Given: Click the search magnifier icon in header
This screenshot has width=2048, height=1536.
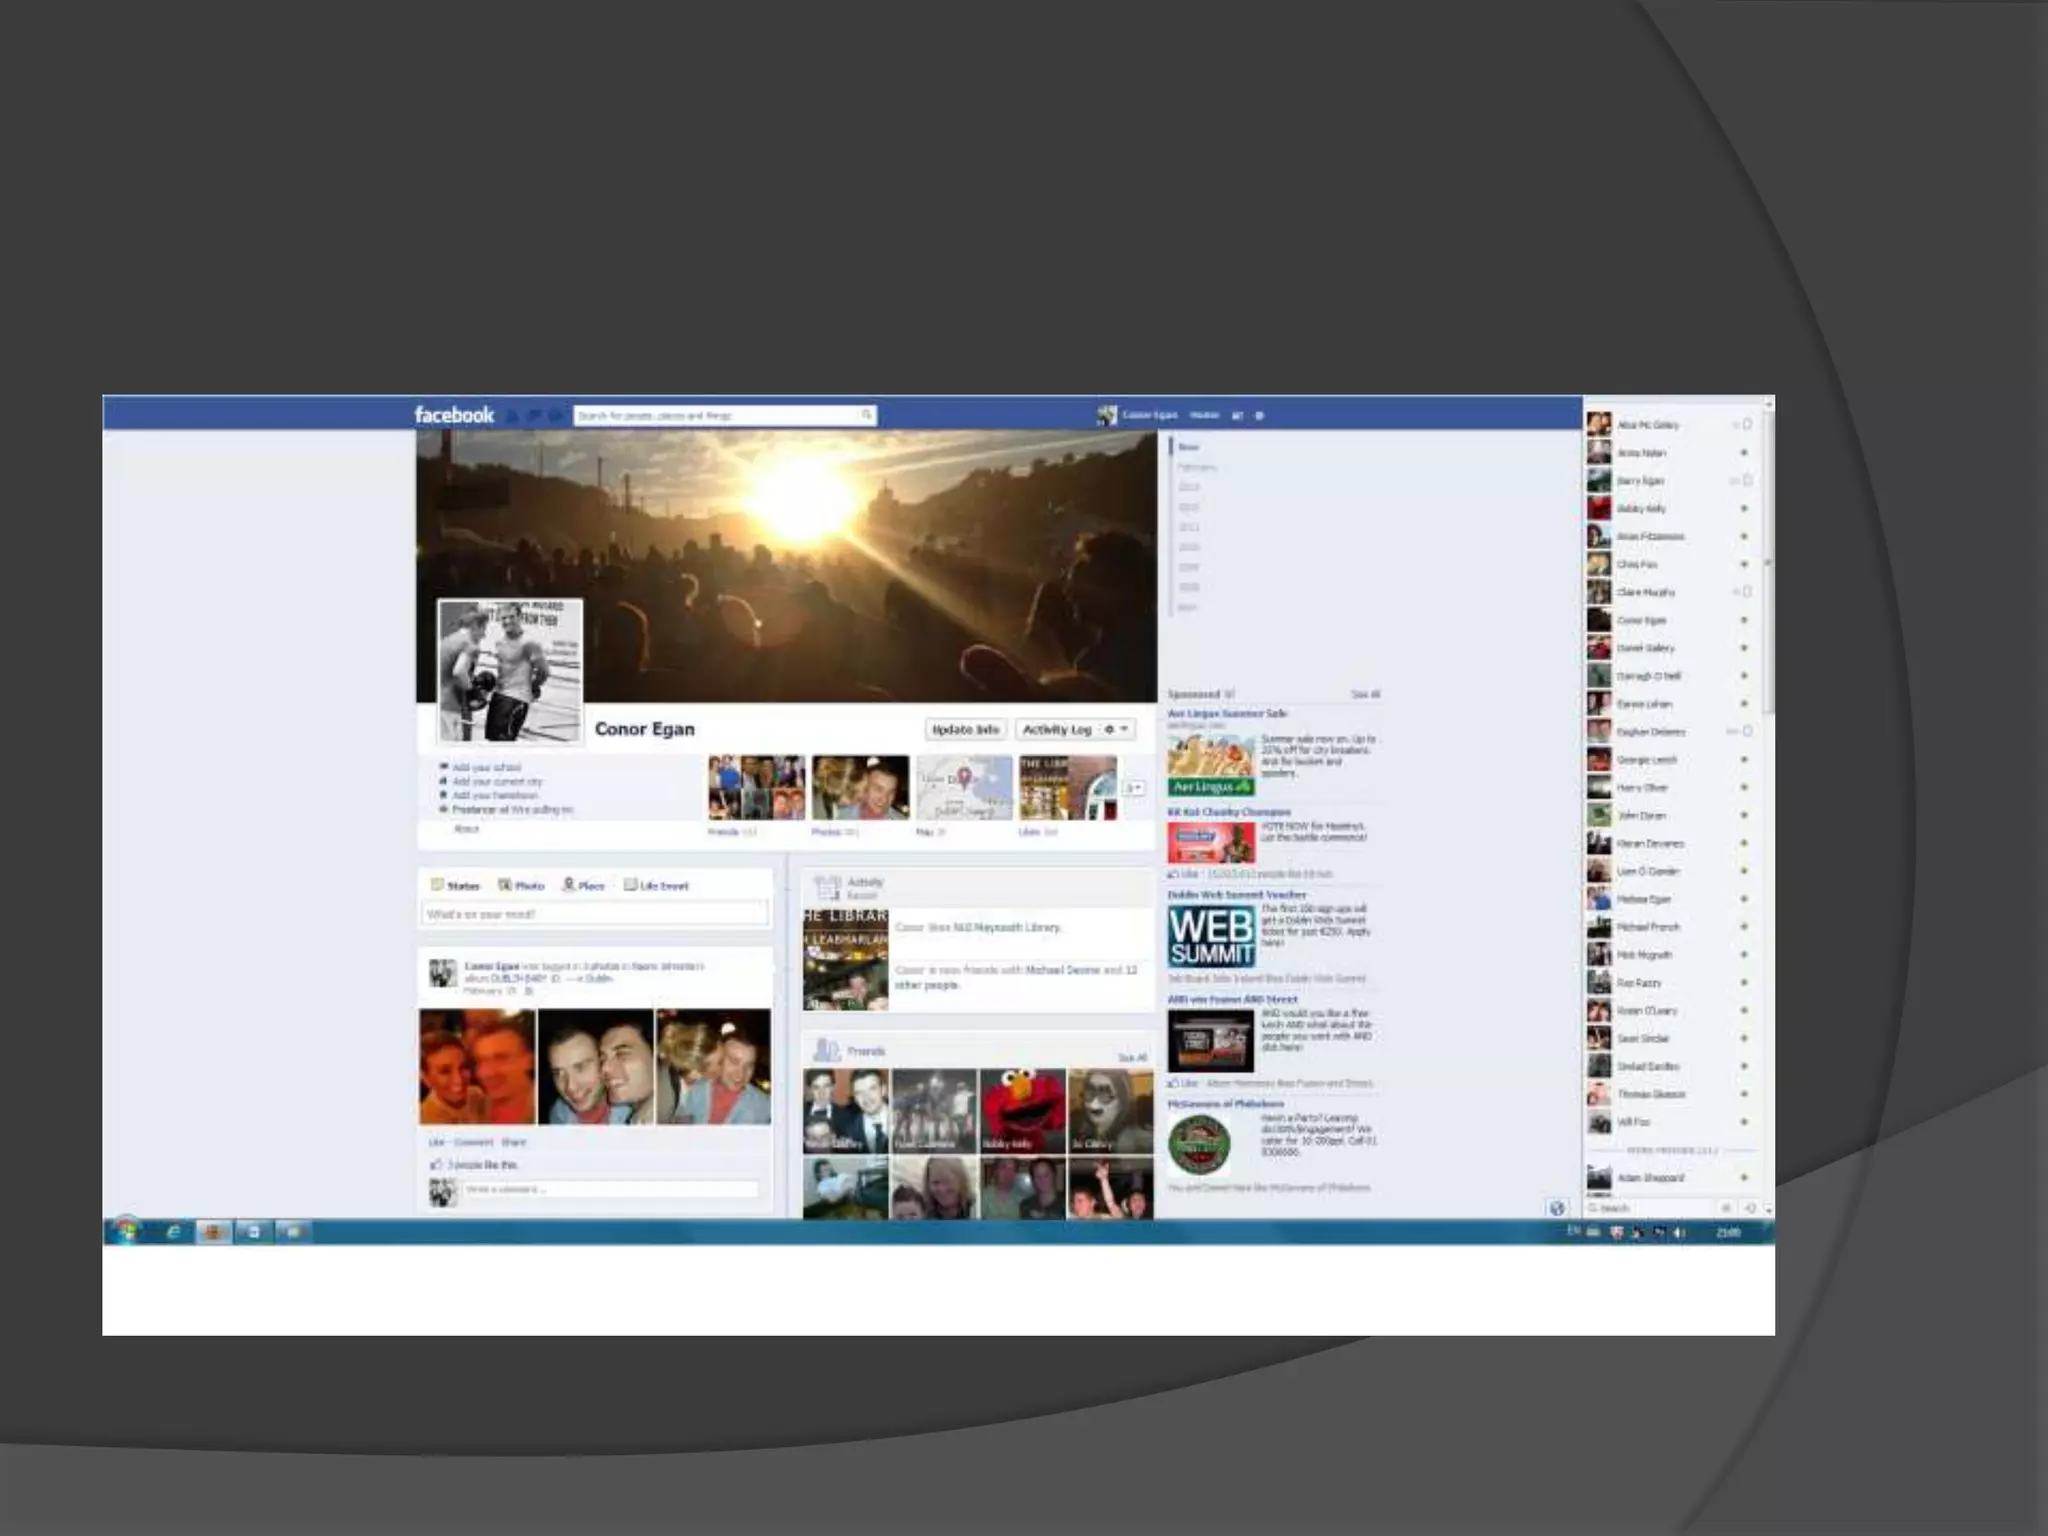Looking at the screenshot, I should click(866, 415).
